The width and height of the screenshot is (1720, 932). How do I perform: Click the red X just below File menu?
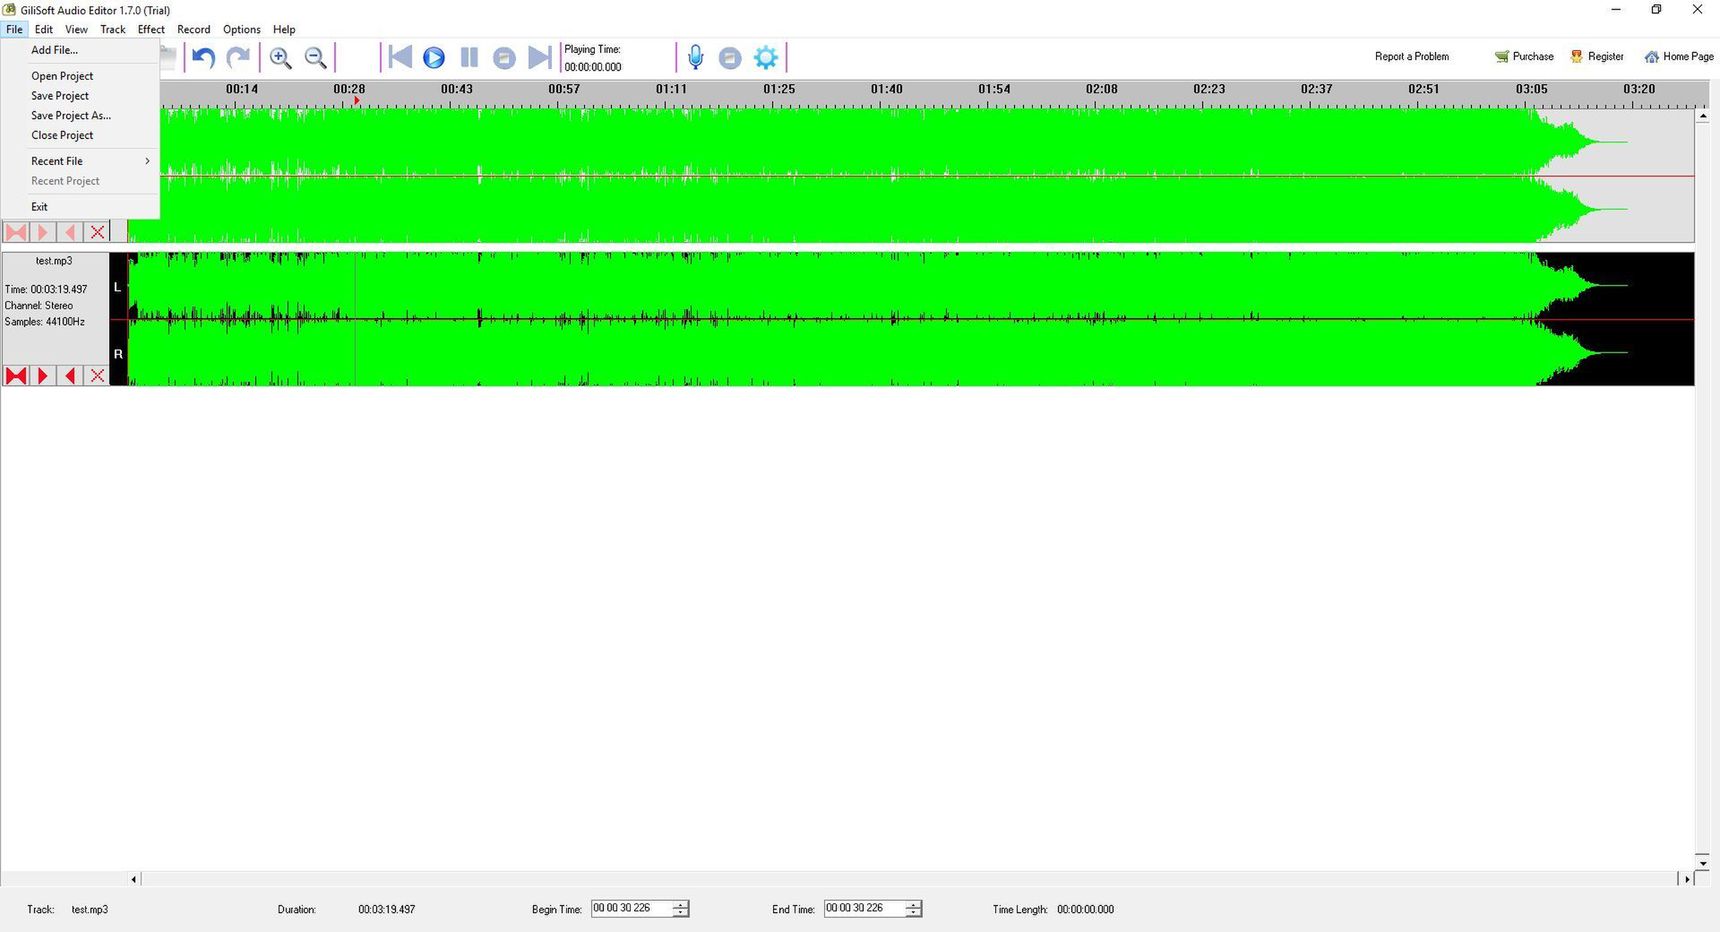click(x=97, y=232)
